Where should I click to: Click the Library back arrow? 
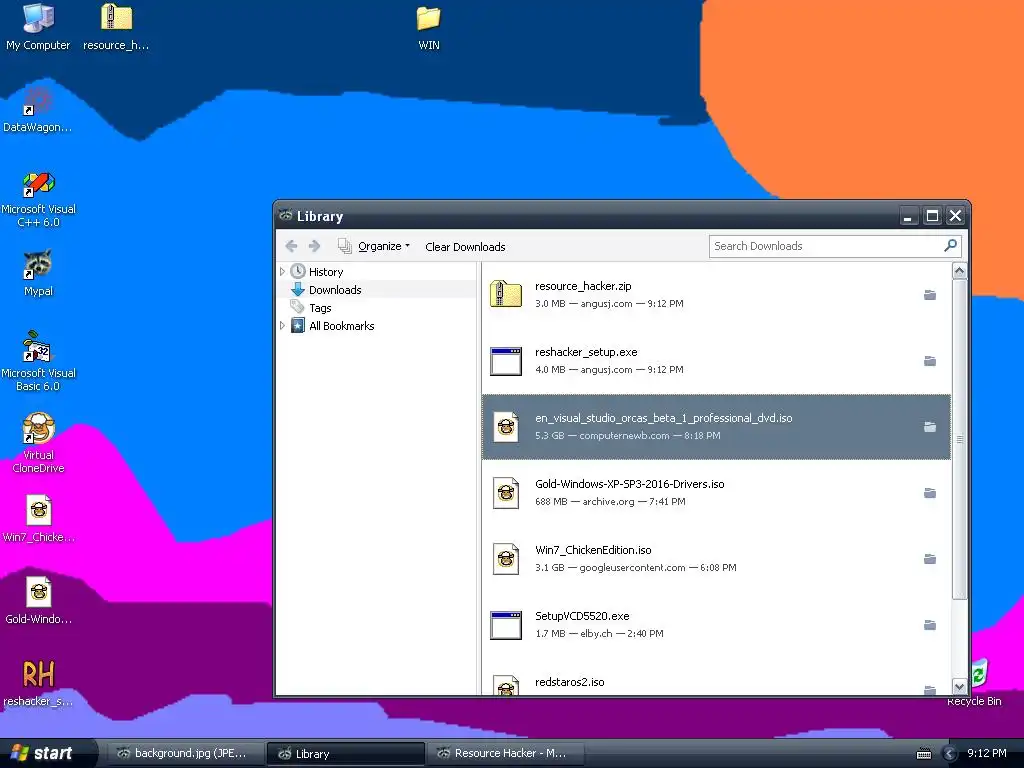coord(291,246)
